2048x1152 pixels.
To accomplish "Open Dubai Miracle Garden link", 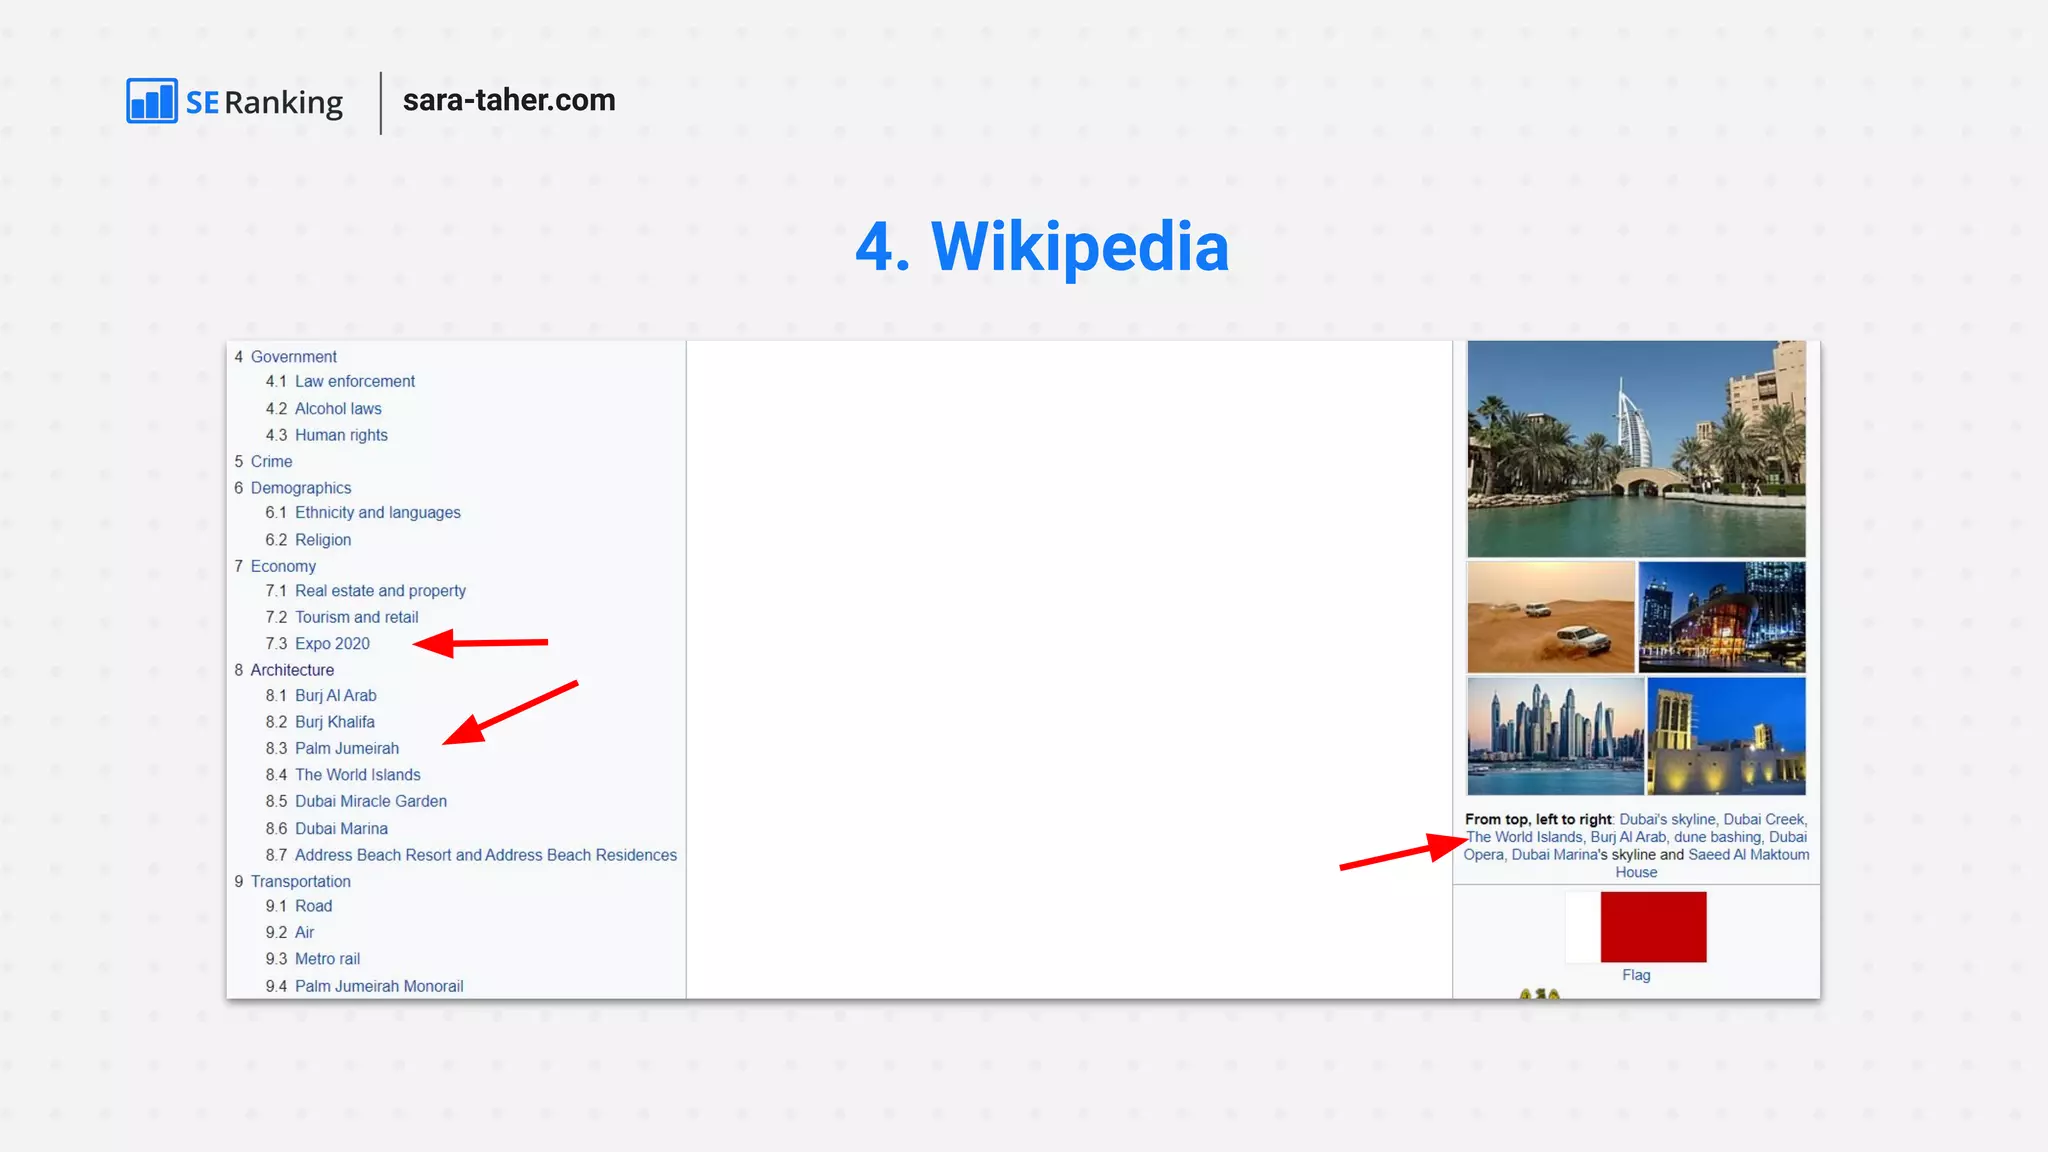I will point(370,801).
